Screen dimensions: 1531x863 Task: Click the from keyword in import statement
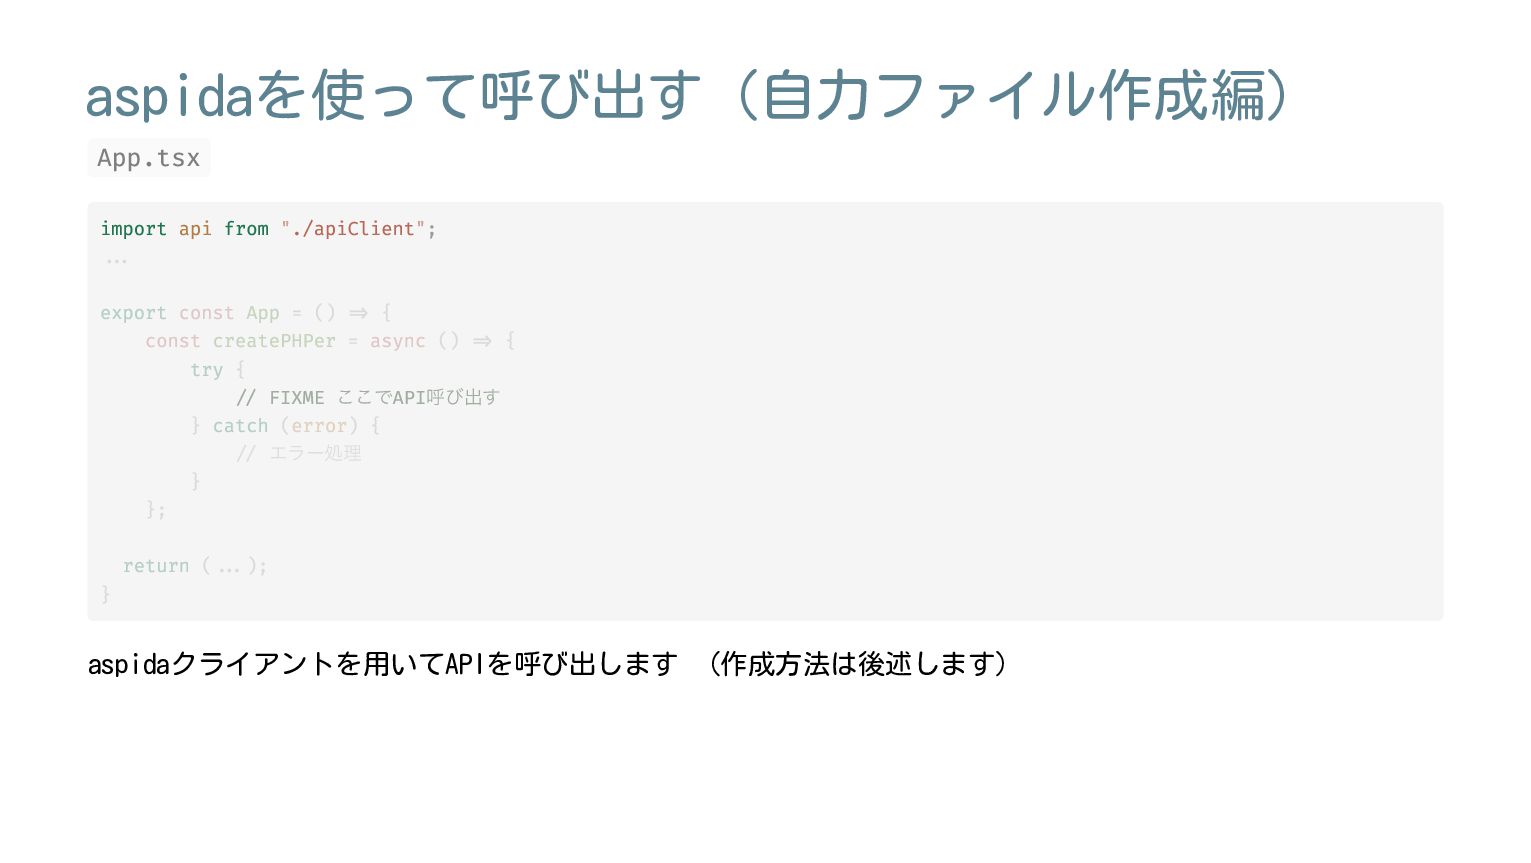click(246, 229)
